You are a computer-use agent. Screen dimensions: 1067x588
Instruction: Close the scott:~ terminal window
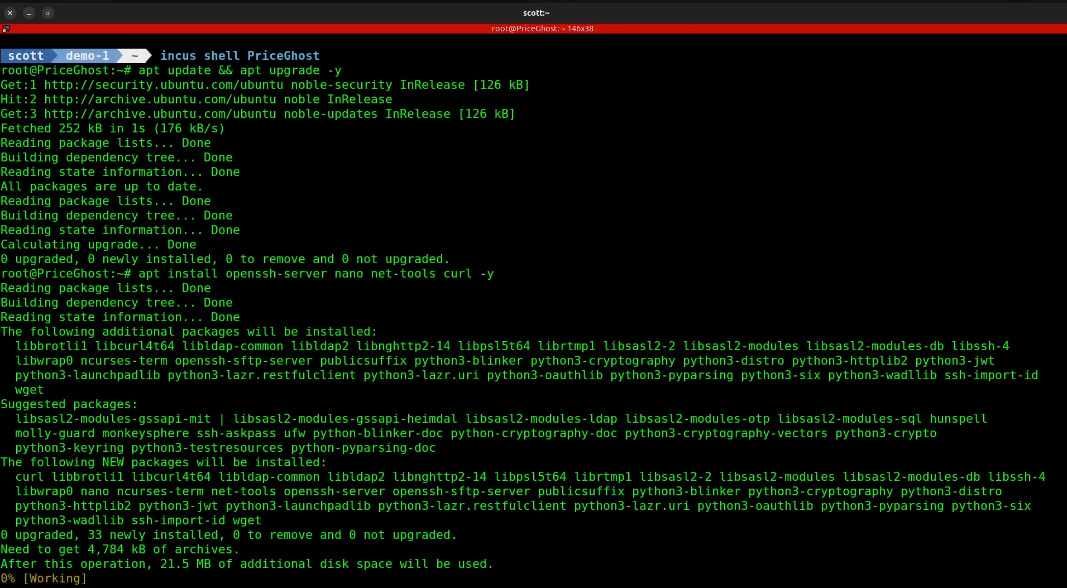10,13
